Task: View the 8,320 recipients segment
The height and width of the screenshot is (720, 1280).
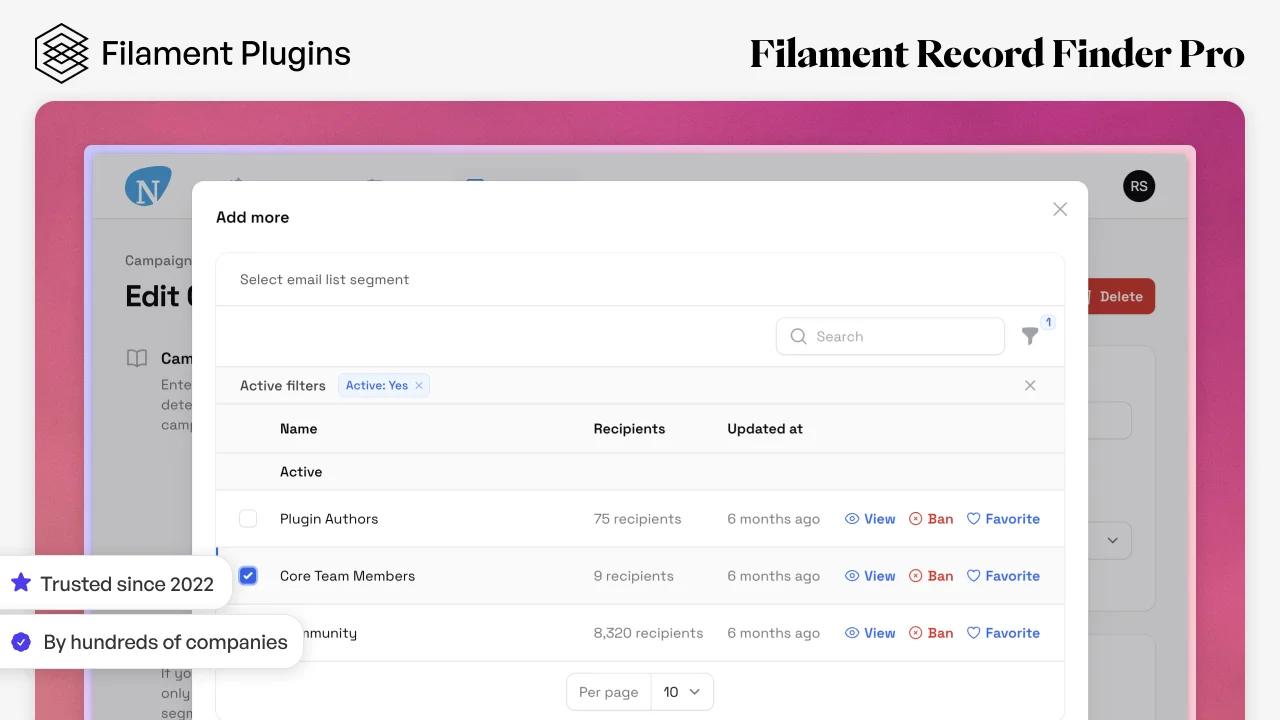Action: tap(870, 633)
